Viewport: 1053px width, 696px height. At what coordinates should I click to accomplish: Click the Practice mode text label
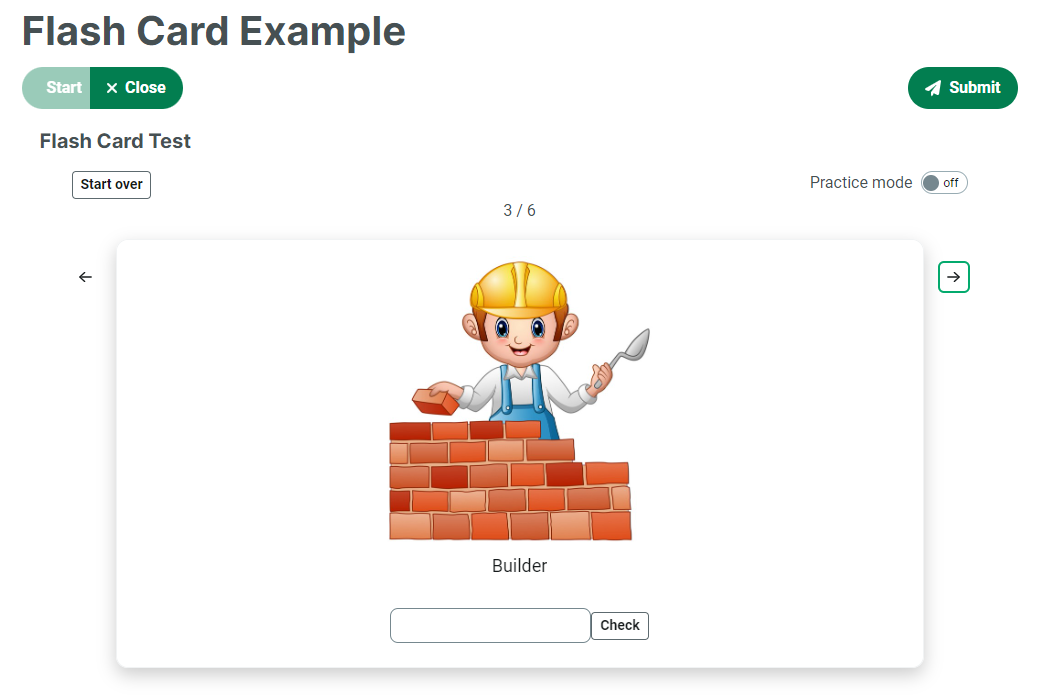click(860, 183)
